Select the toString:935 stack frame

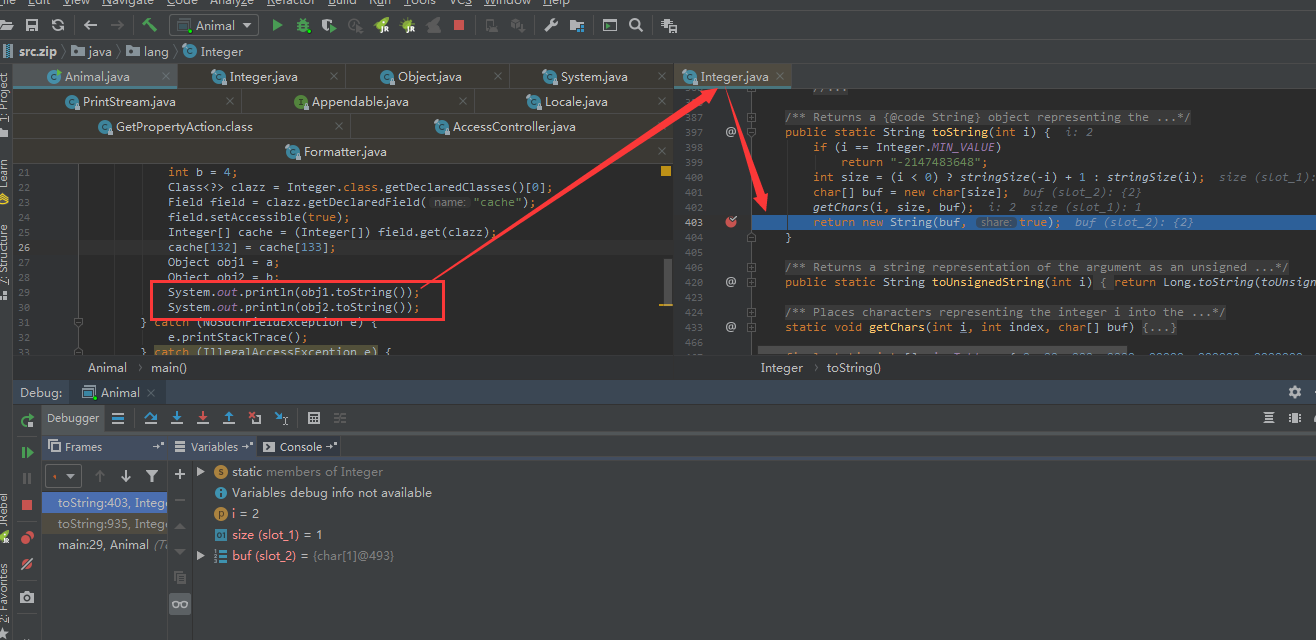click(x=105, y=524)
